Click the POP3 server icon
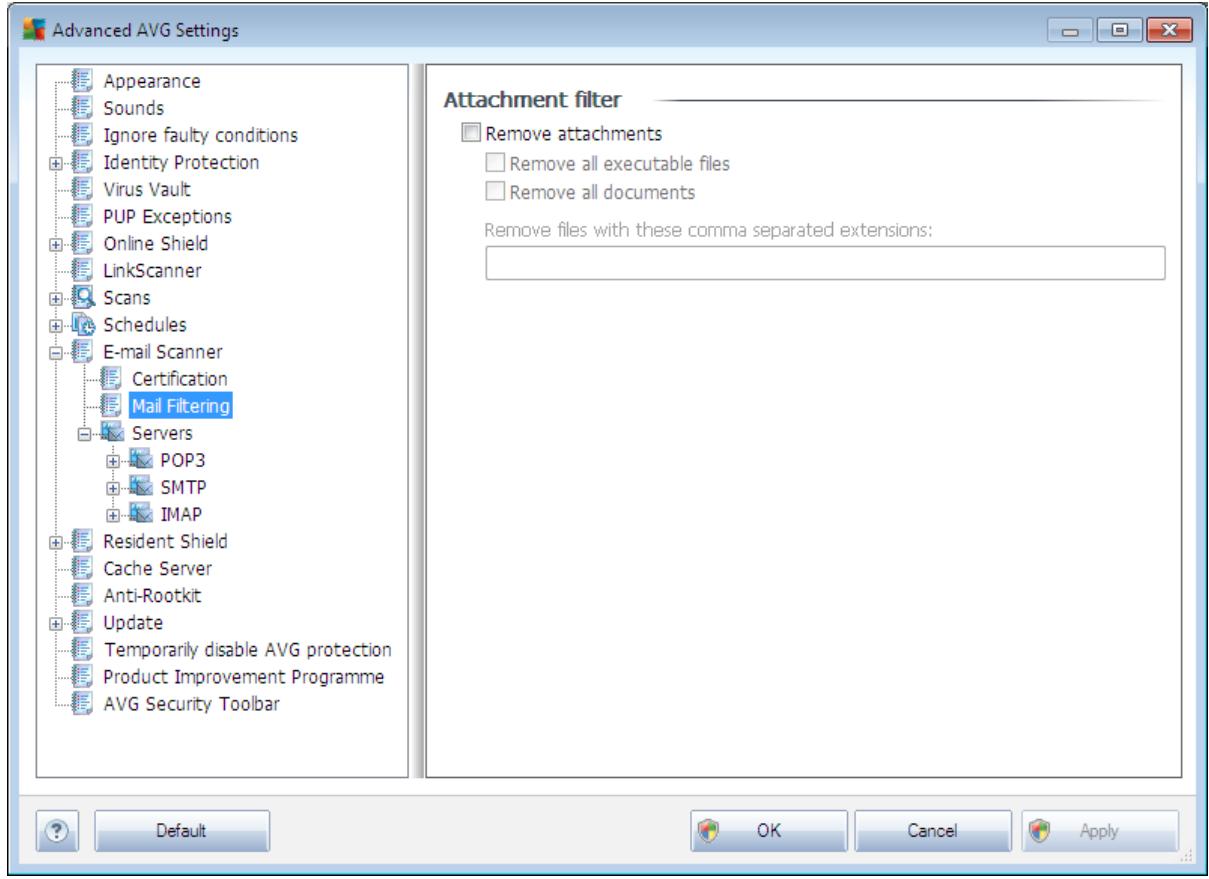Viewport: 1209px width, 879px height. (139, 460)
